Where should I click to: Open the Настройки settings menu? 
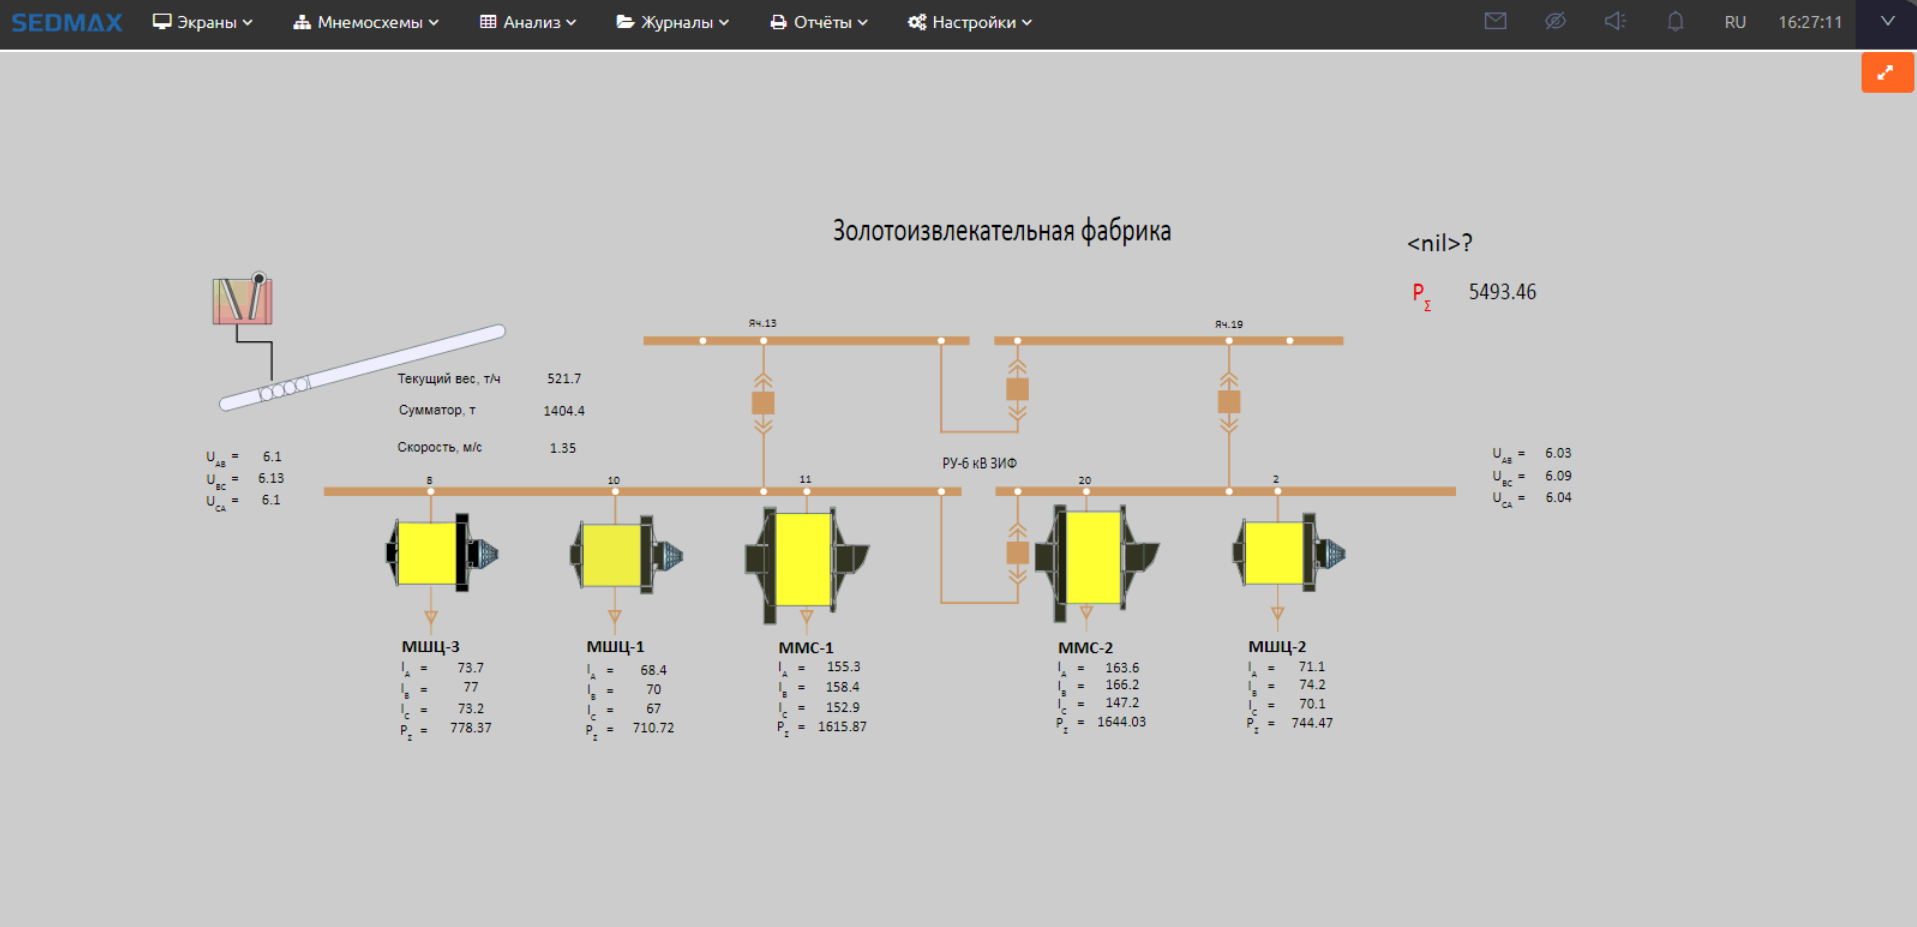pos(970,22)
